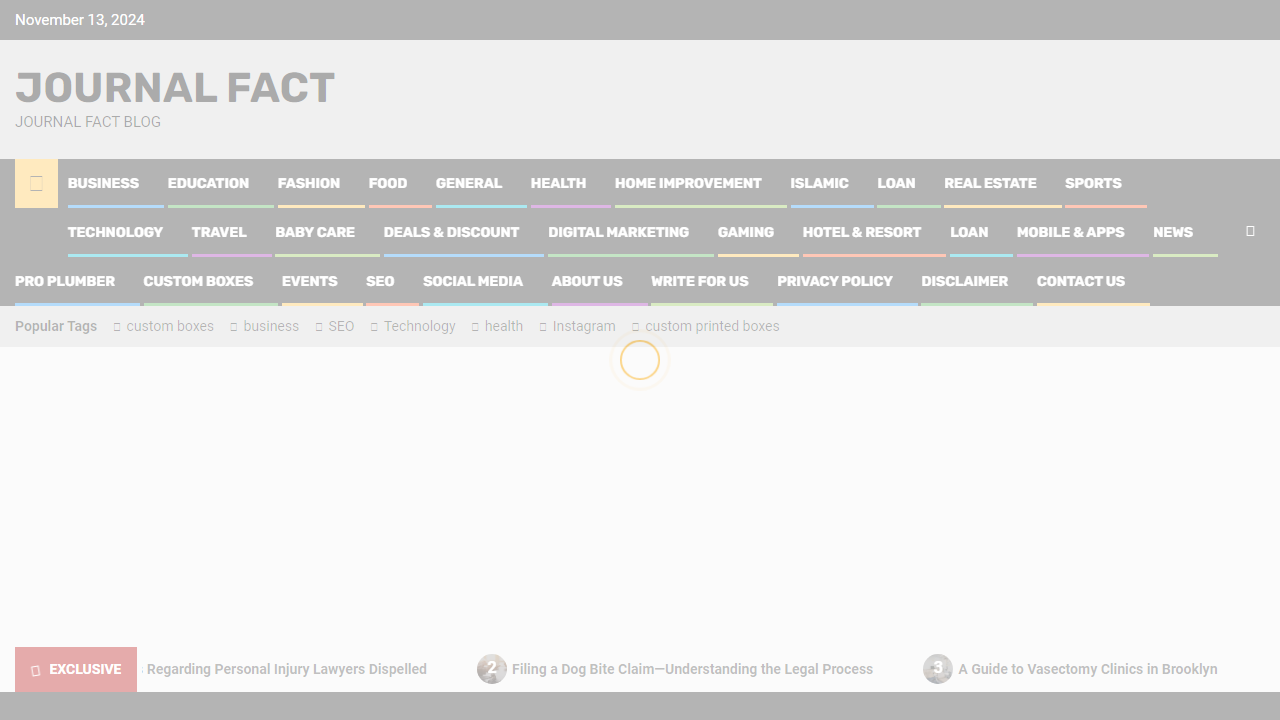The height and width of the screenshot is (720, 1280).
Task: Choose the 'Technology' popular tag
Action: [x=419, y=326]
